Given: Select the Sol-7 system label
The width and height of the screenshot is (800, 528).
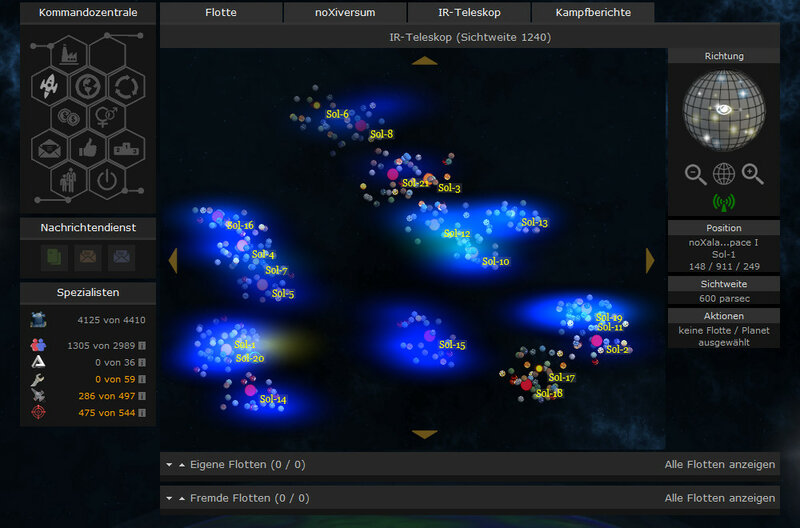Looking at the screenshot, I should [276, 270].
